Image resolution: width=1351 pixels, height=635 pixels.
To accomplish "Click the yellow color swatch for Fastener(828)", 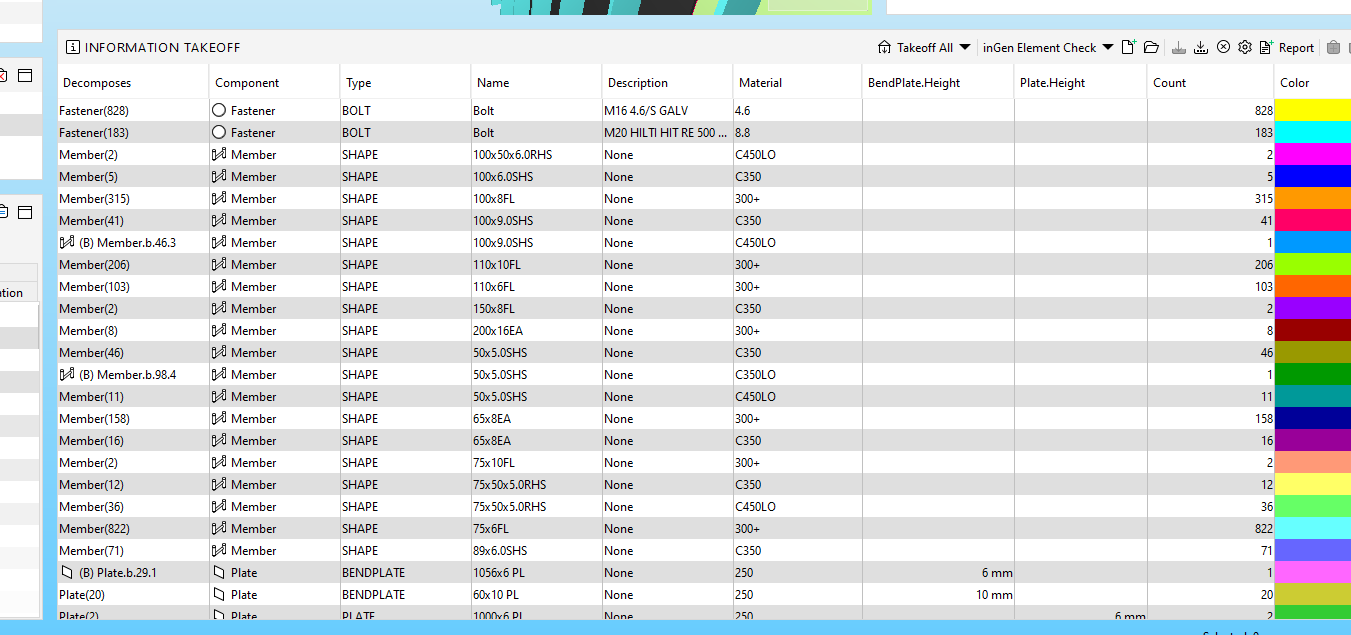I will pyautogui.click(x=1313, y=110).
